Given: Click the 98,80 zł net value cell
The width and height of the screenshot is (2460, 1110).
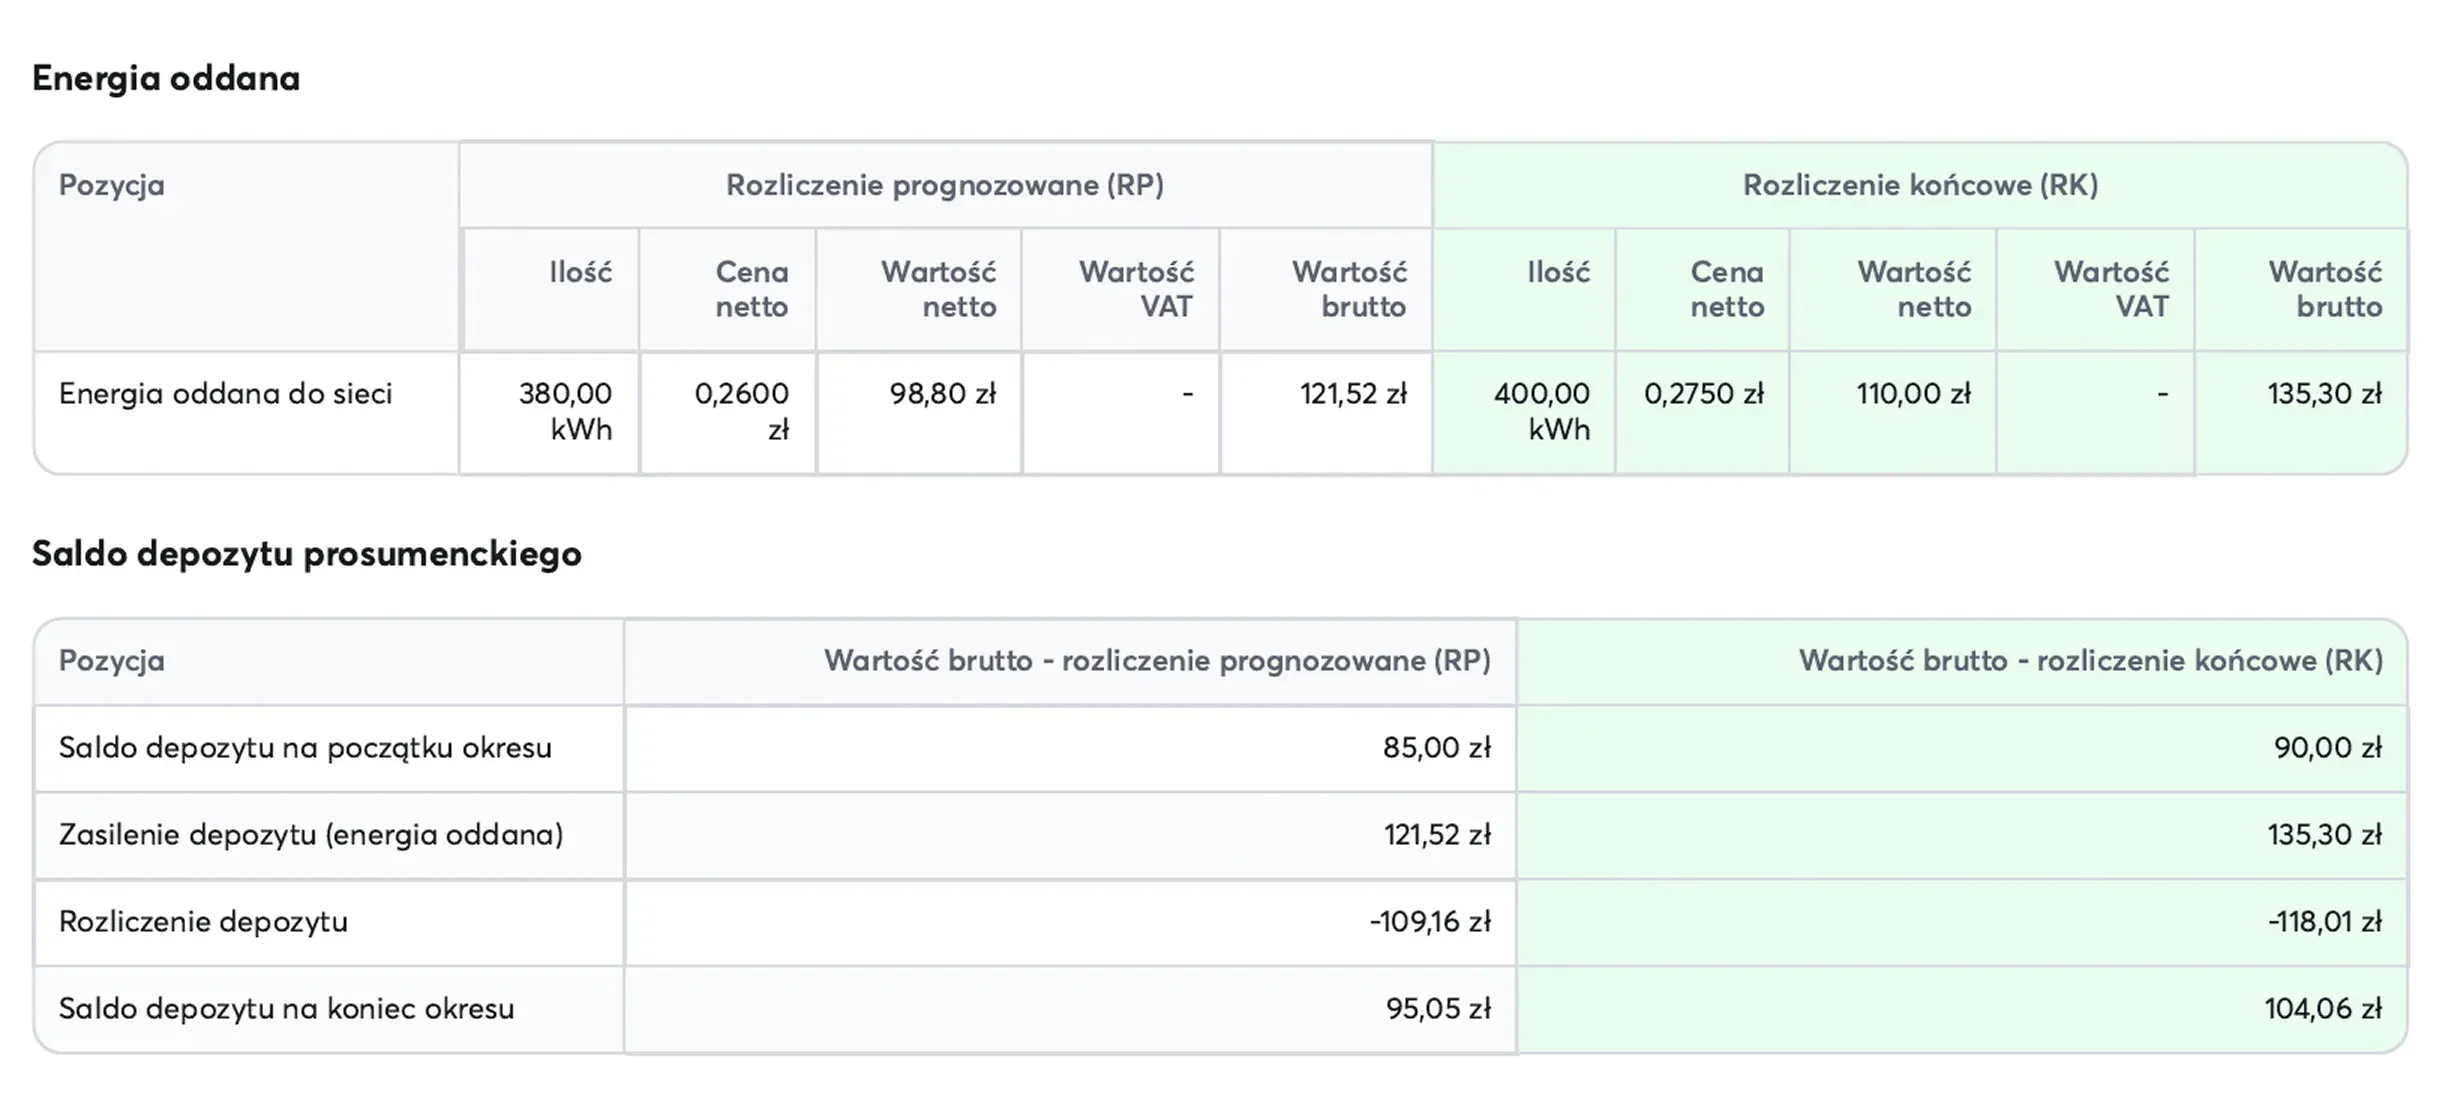Looking at the screenshot, I should click(942, 394).
